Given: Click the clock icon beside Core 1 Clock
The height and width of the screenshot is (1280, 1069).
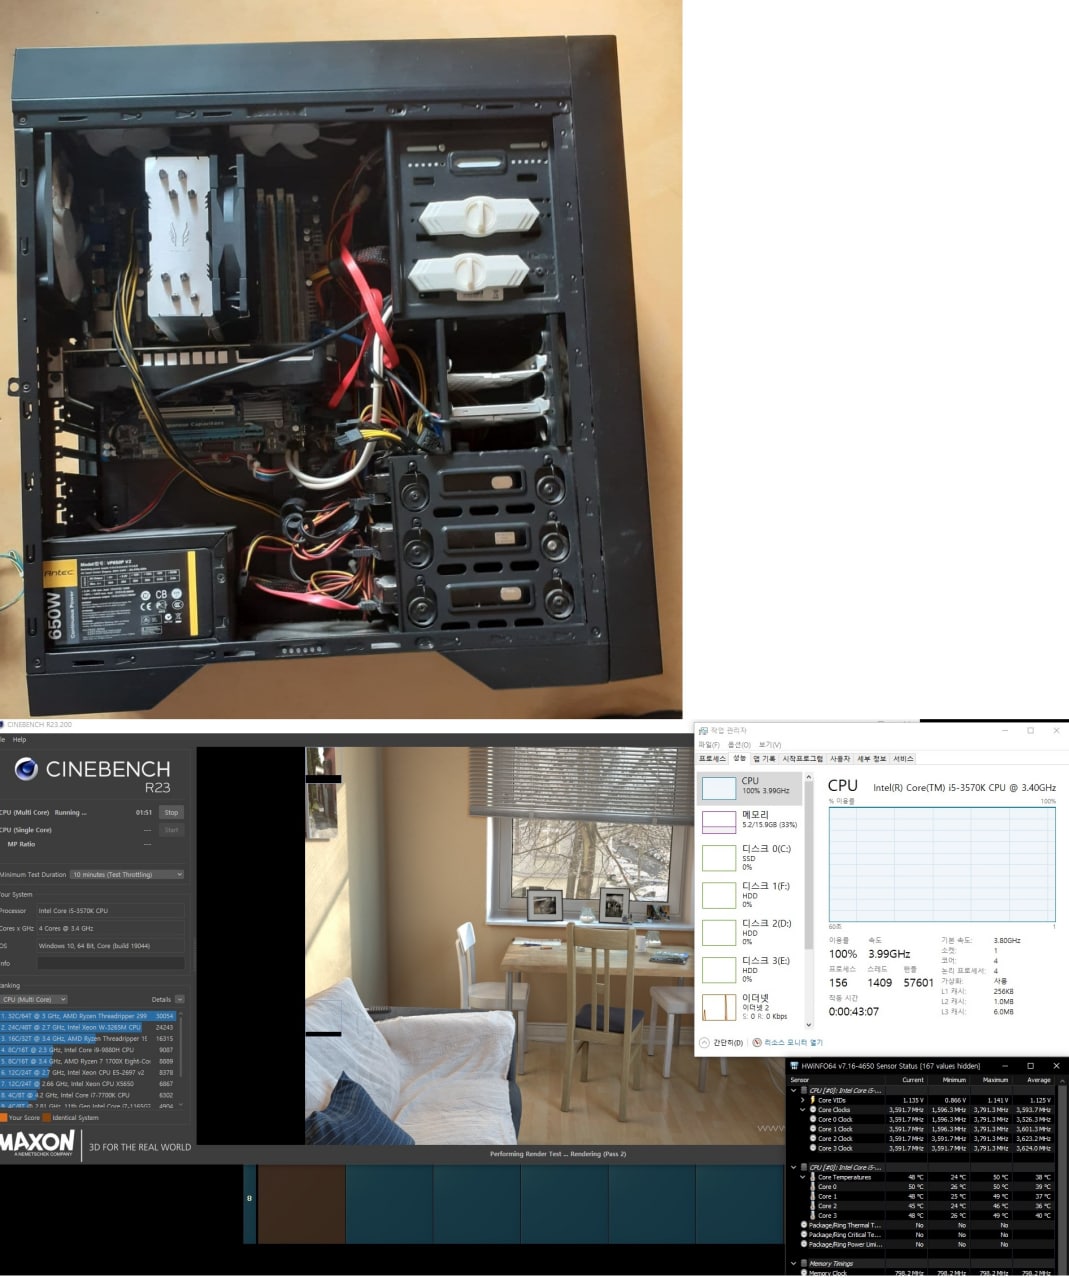Looking at the screenshot, I should pos(813,1129).
